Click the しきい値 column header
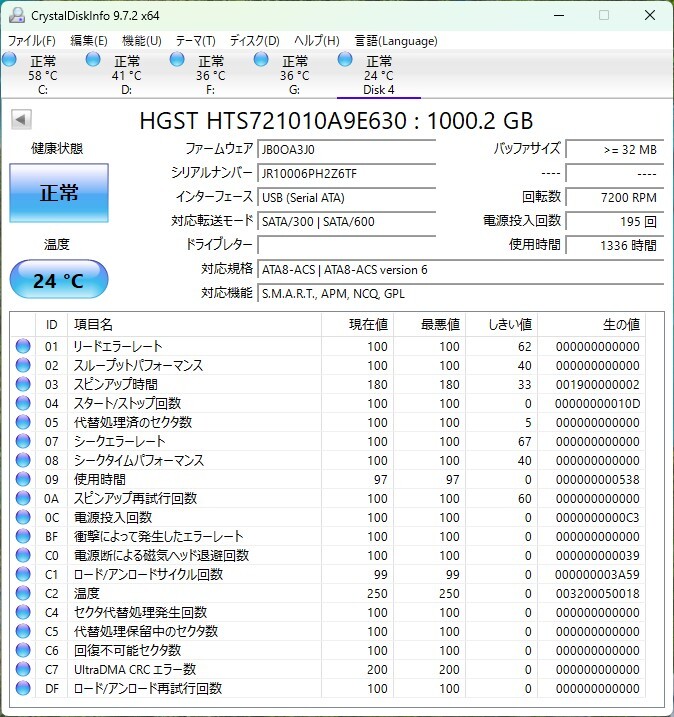 [x=502, y=325]
